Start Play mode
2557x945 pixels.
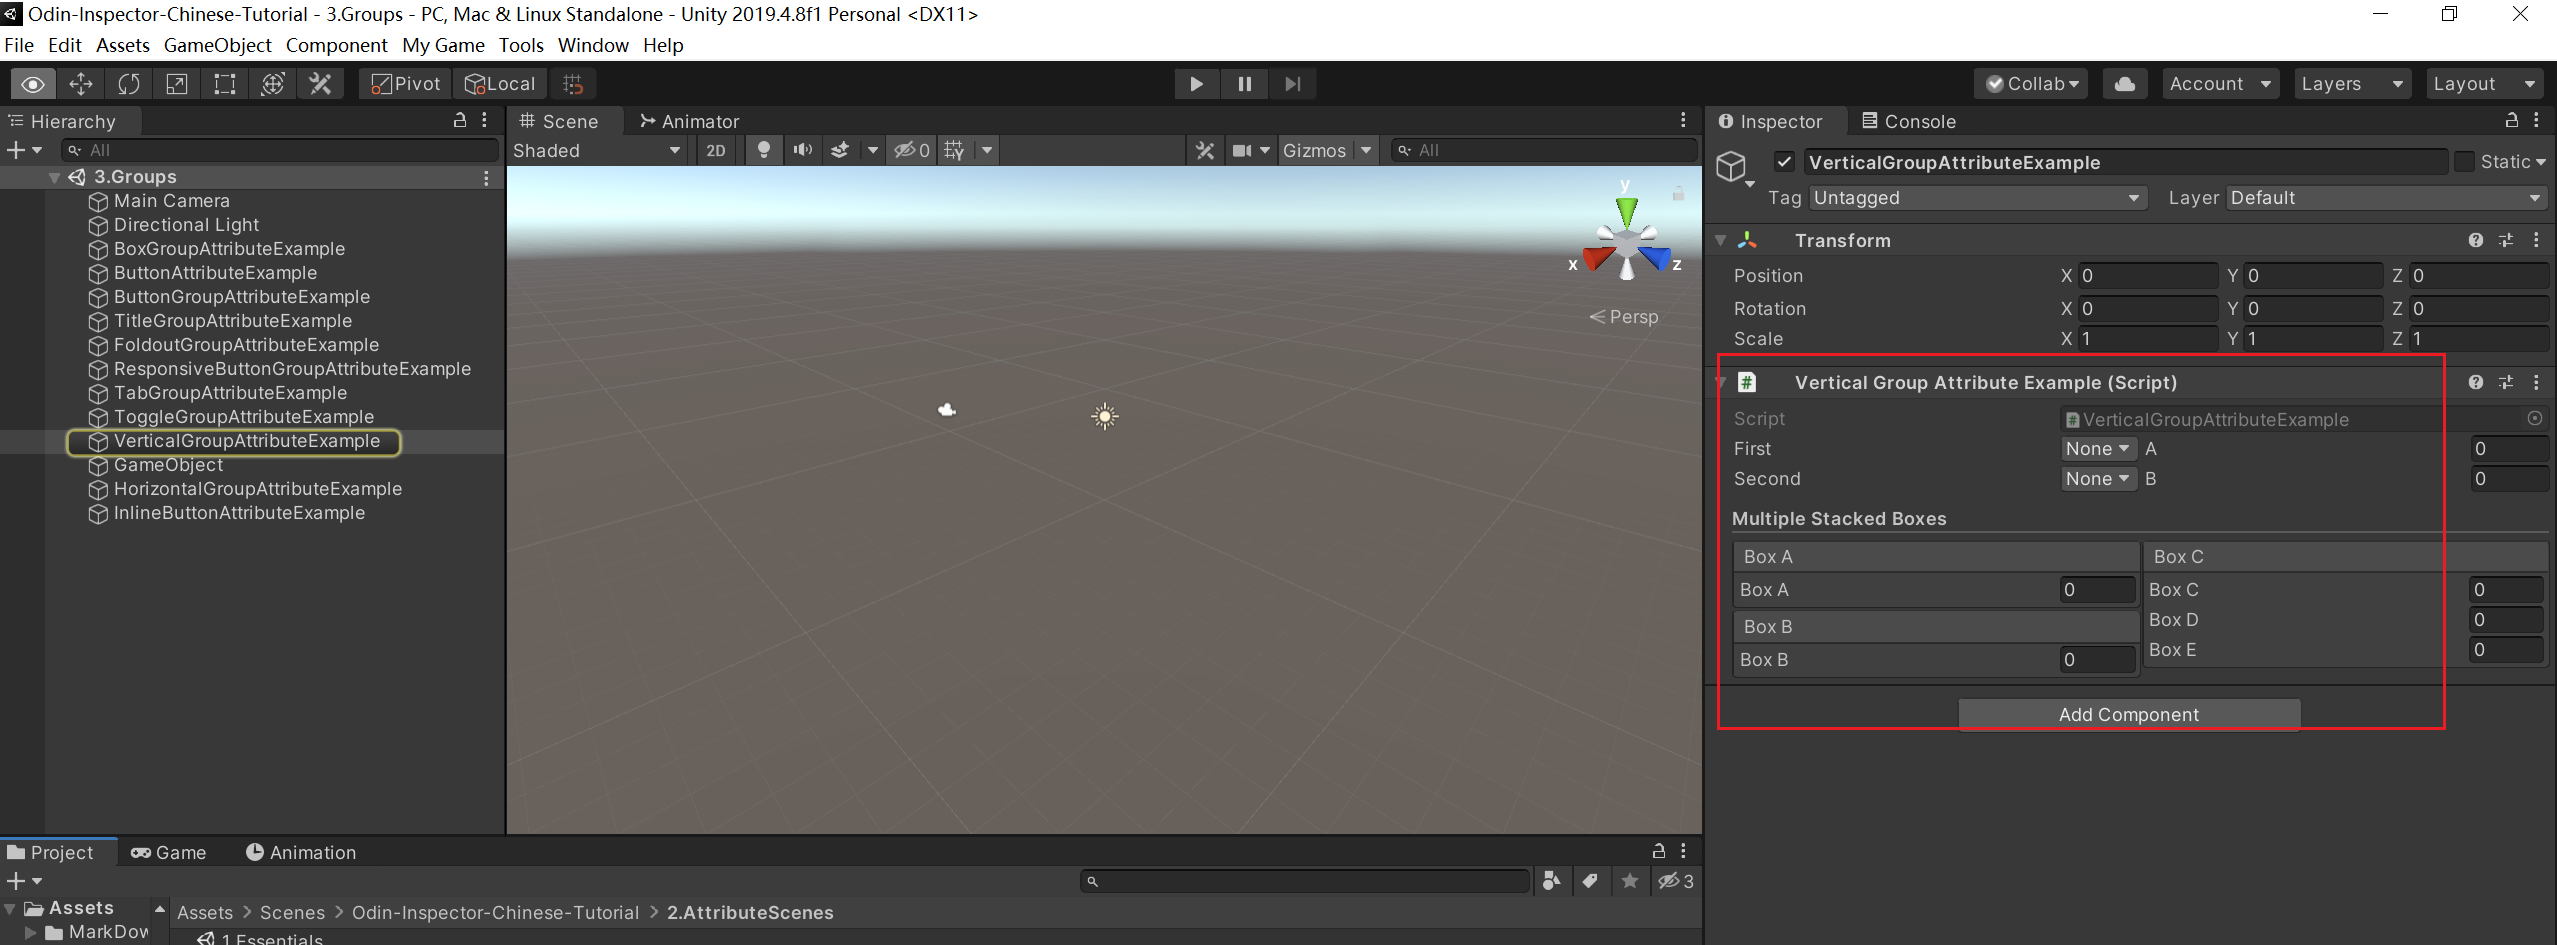click(x=1196, y=84)
